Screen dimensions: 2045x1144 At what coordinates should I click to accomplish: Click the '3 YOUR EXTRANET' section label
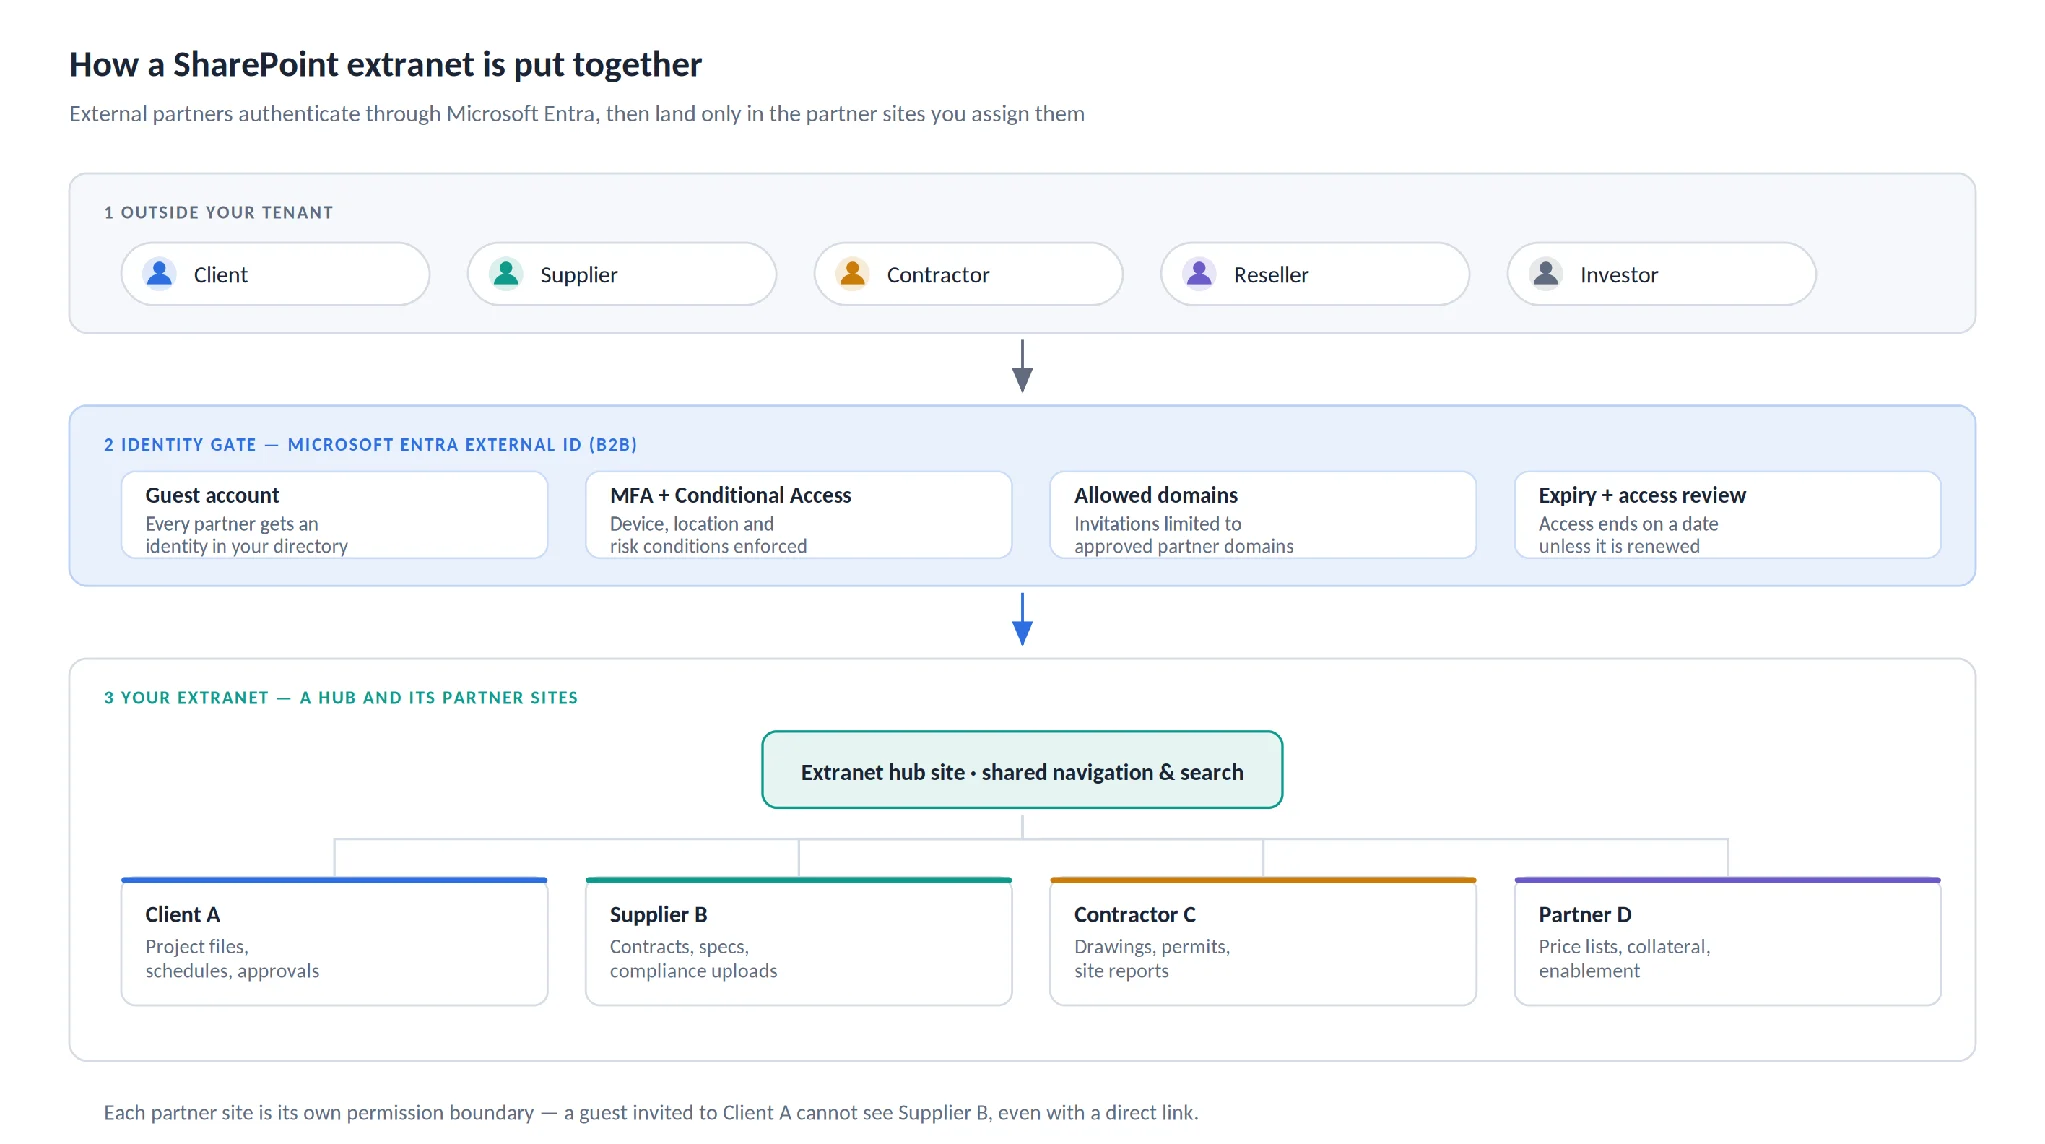pyautogui.click(x=341, y=698)
